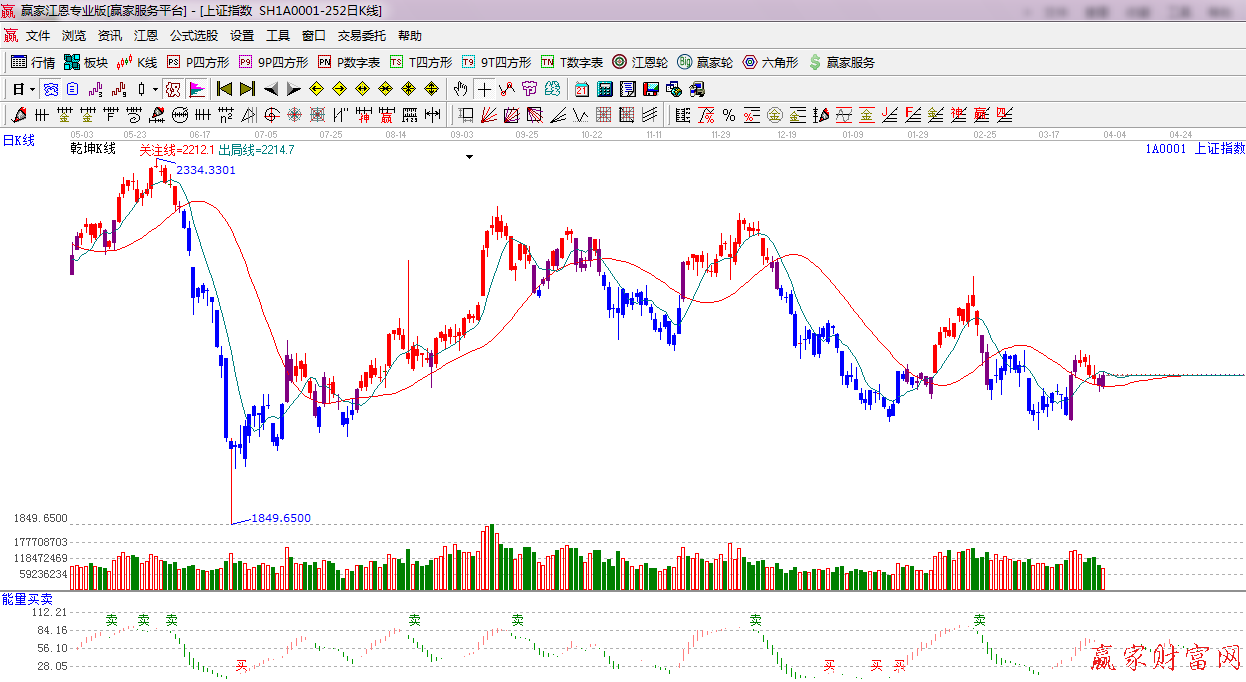Click the calculator icon in toolbar
Viewport: 1246px width, 682px height.
coord(604,89)
